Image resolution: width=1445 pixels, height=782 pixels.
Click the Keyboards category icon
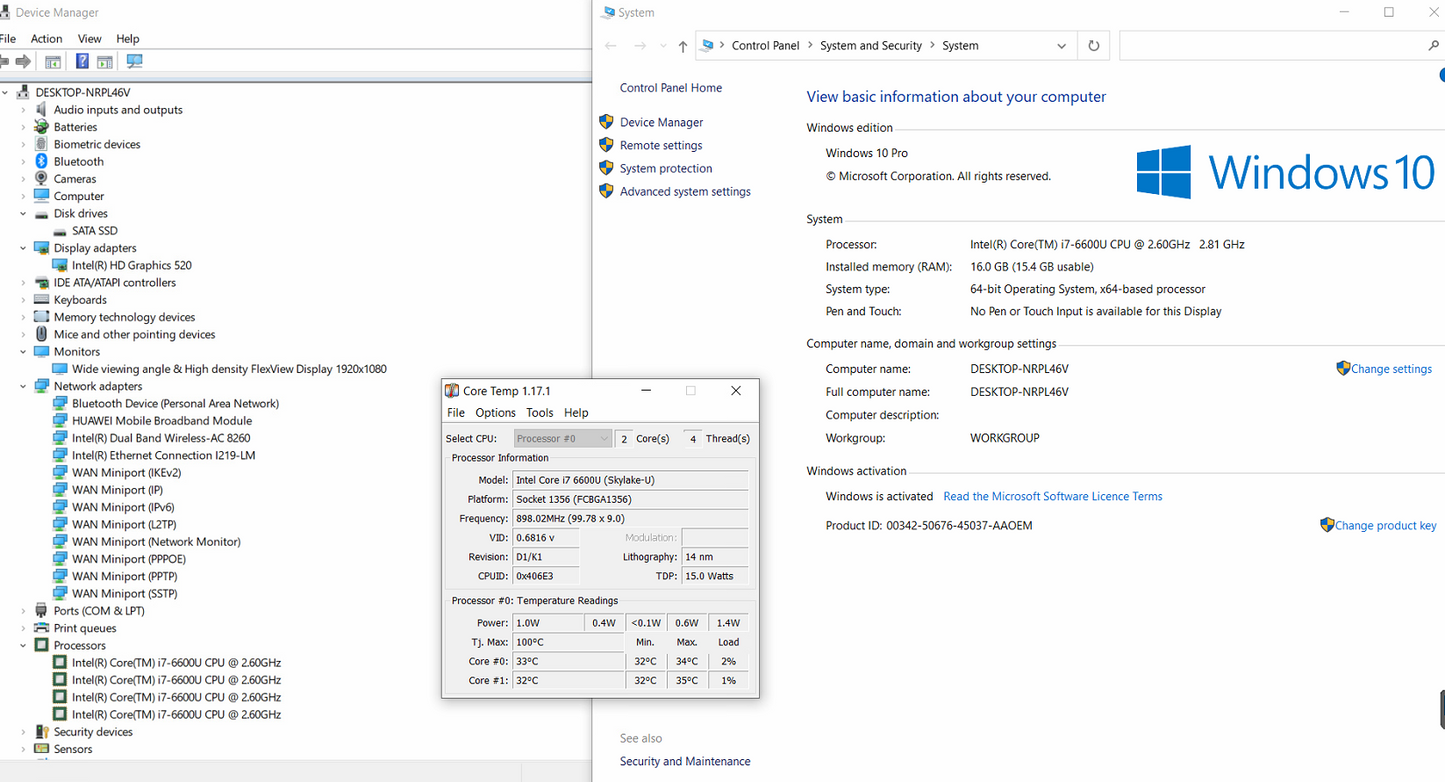click(x=41, y=300)
